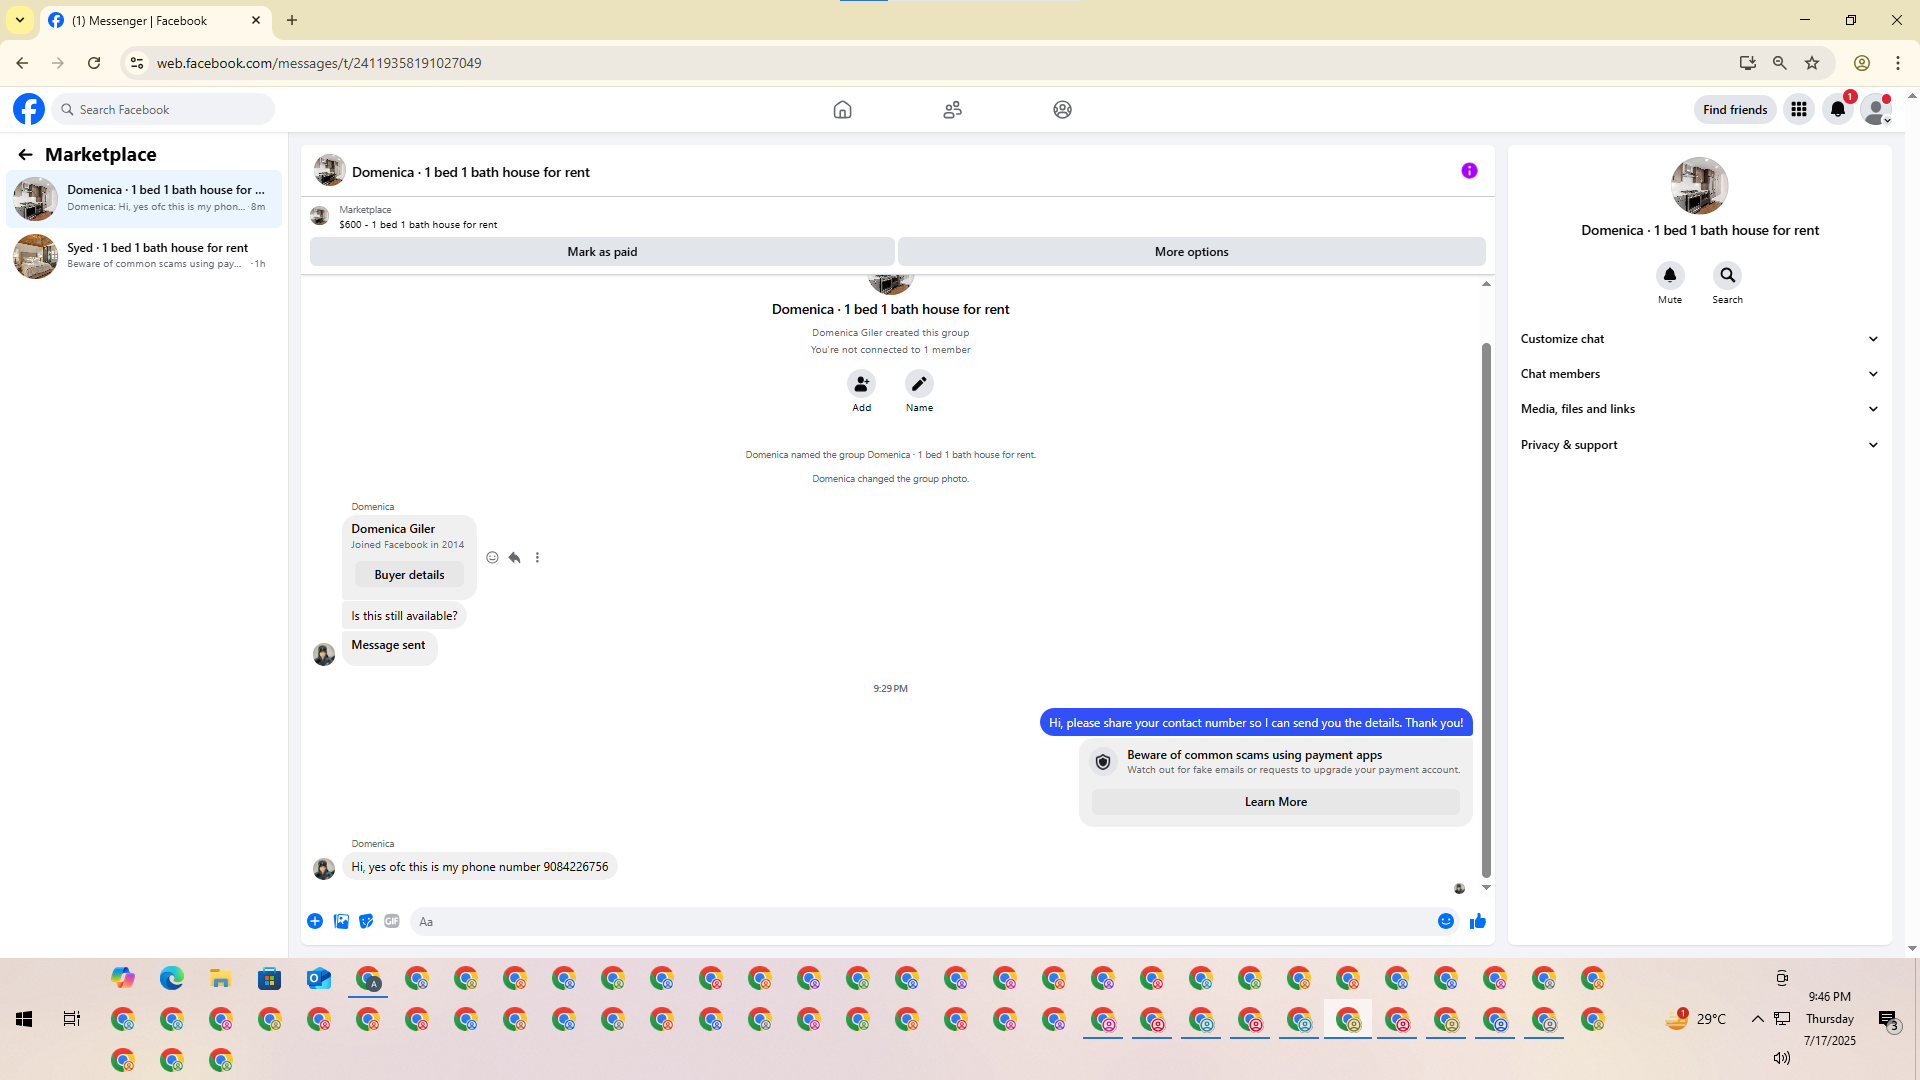The image size is (1920, 1080).
Task: Expand the Privacy & support section
Action: click(x=1699, y=445)
